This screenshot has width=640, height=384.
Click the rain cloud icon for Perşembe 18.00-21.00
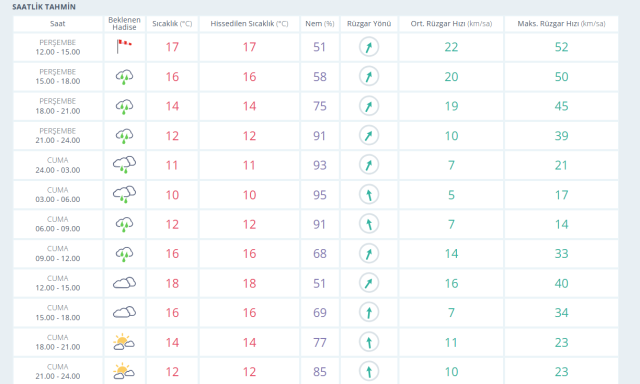(x=124, y=106)
